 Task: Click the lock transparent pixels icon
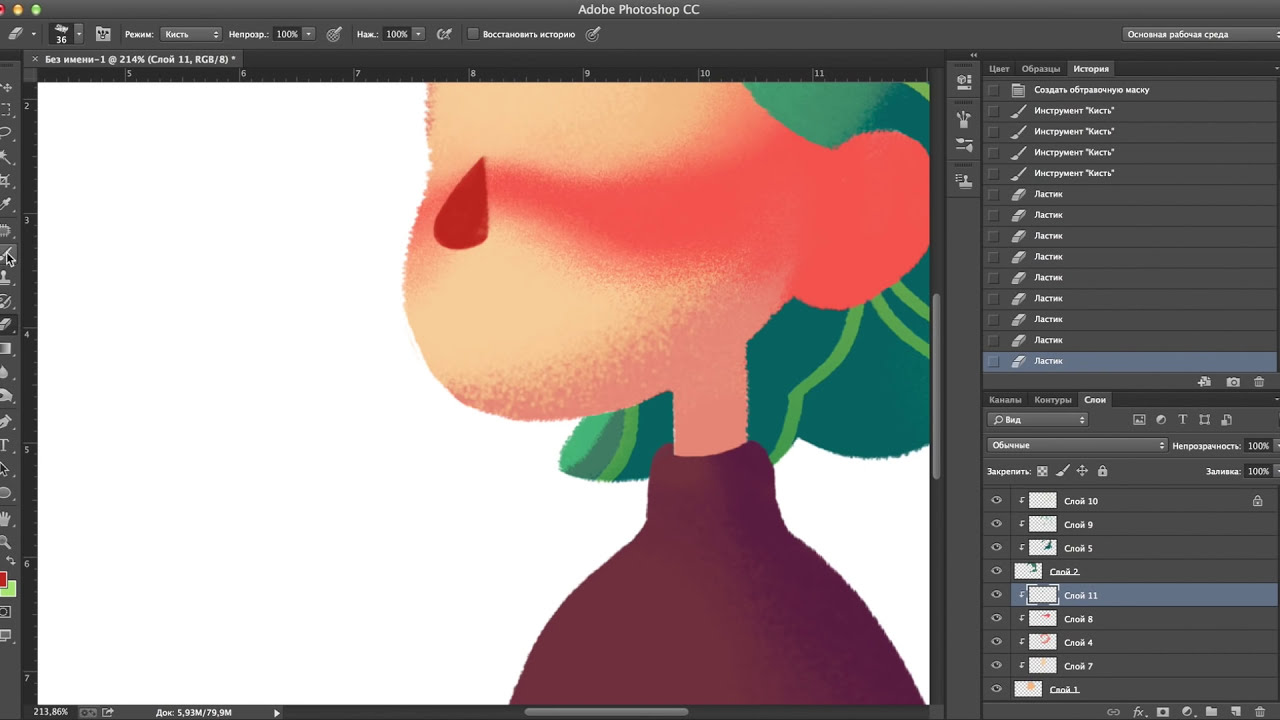1042,471
